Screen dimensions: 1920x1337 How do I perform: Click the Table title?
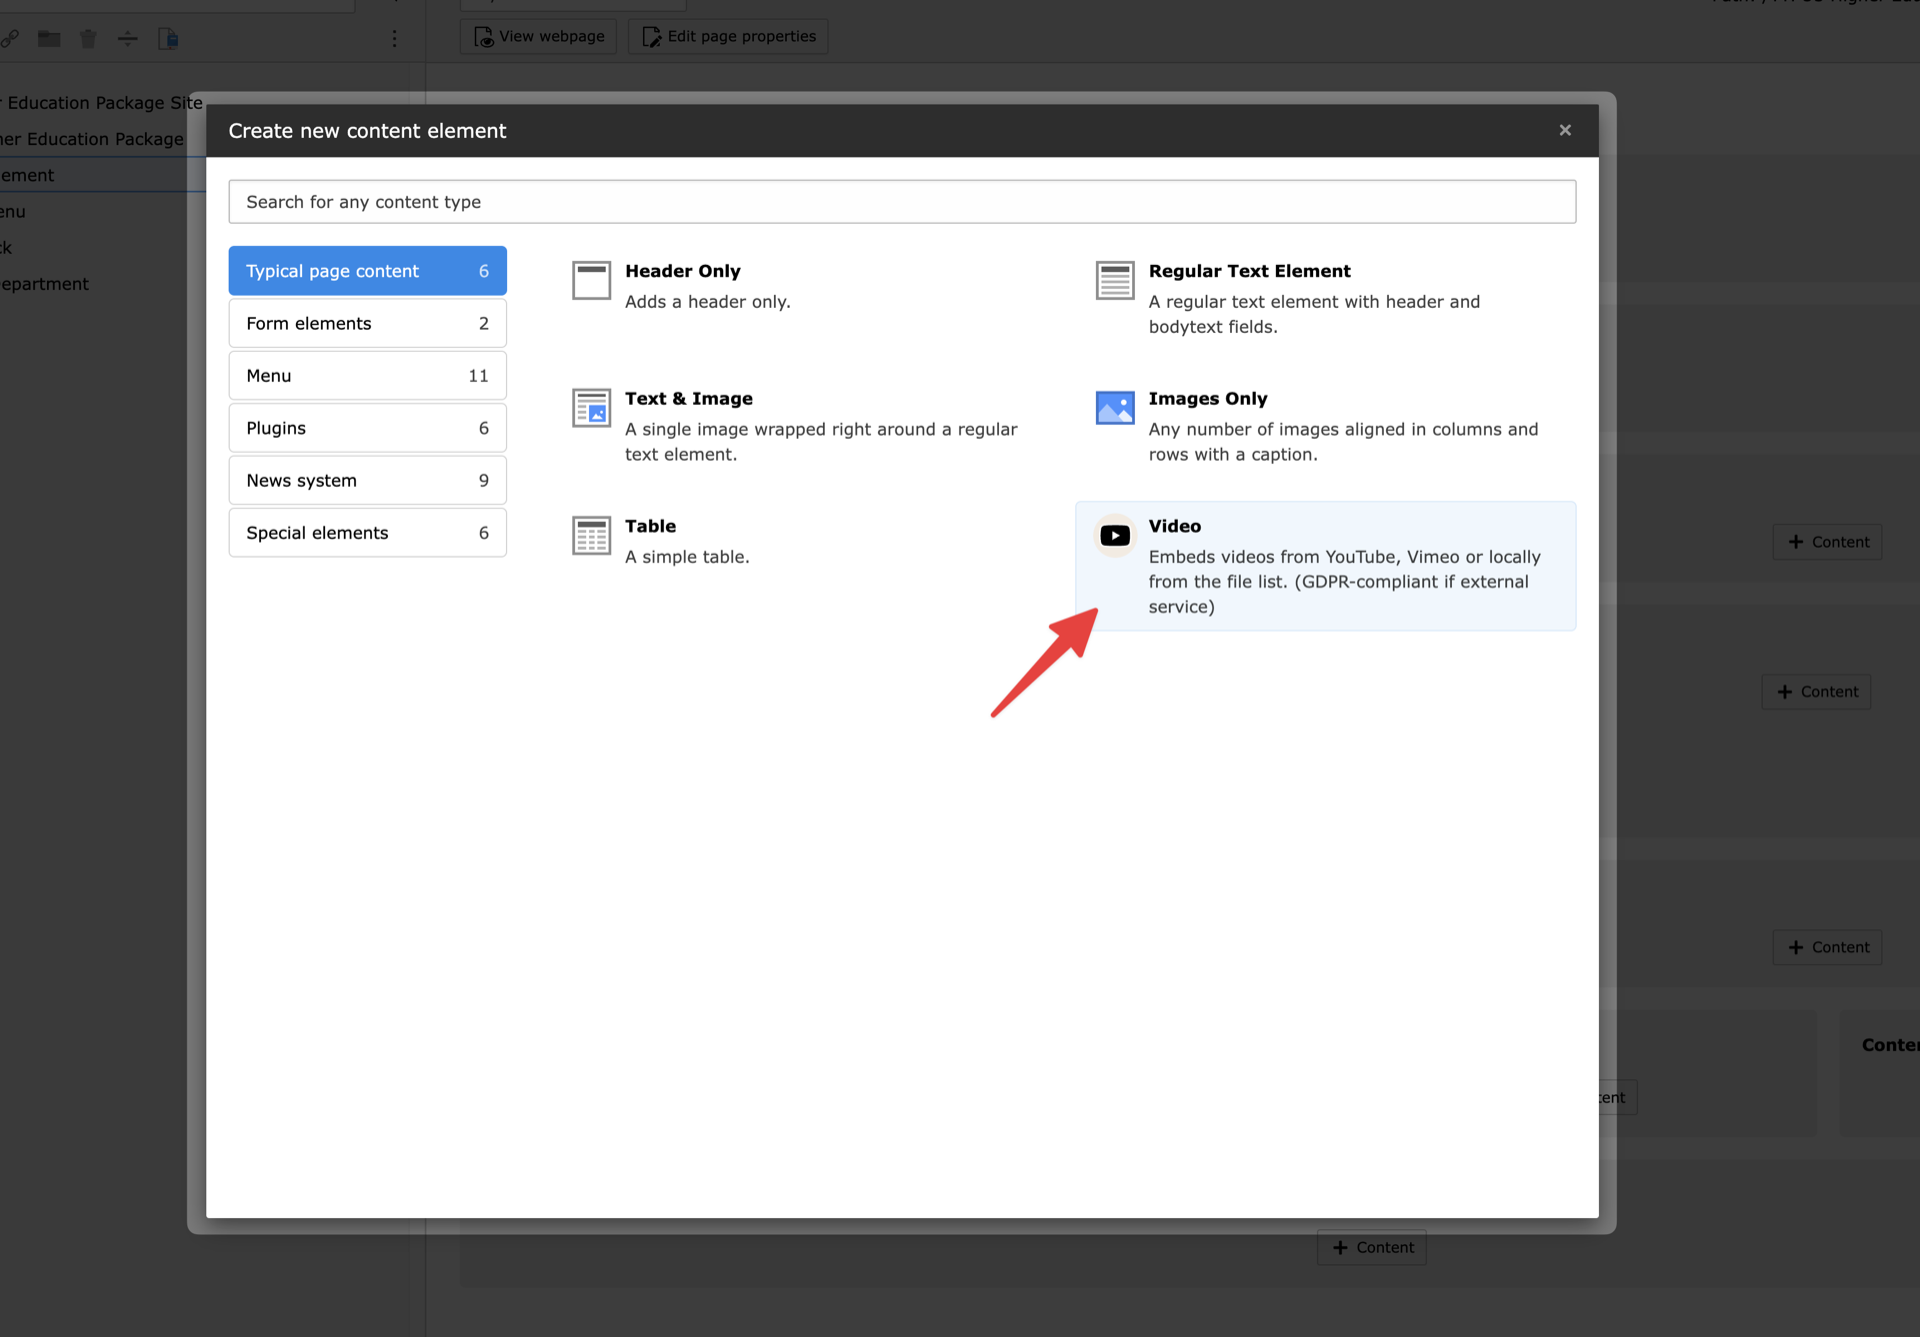pos(650,526)
